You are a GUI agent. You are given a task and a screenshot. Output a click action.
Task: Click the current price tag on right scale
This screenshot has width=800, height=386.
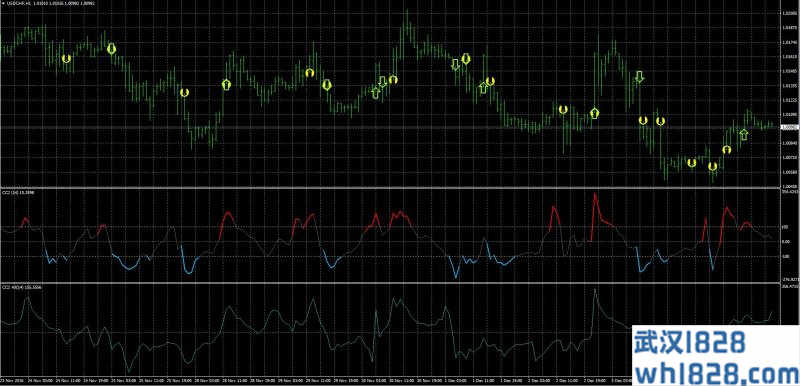(789, 127)
